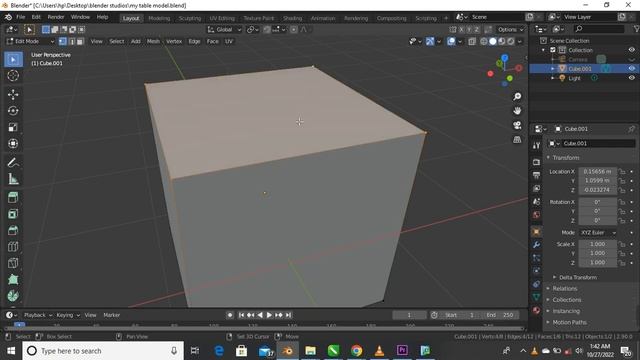Expand the Delta Transform panel
This screenshot has width=640, height=360.
[578, 277]
